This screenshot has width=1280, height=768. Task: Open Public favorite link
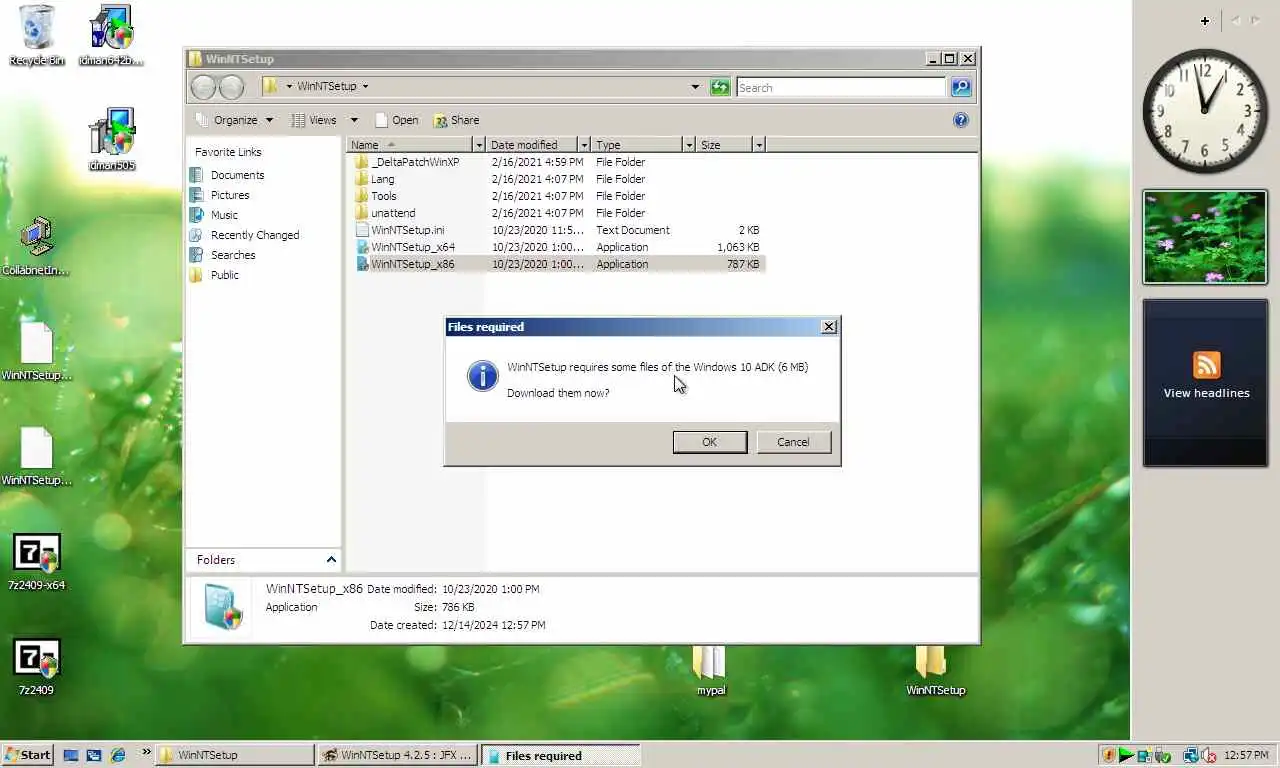(x=224, y=275)
